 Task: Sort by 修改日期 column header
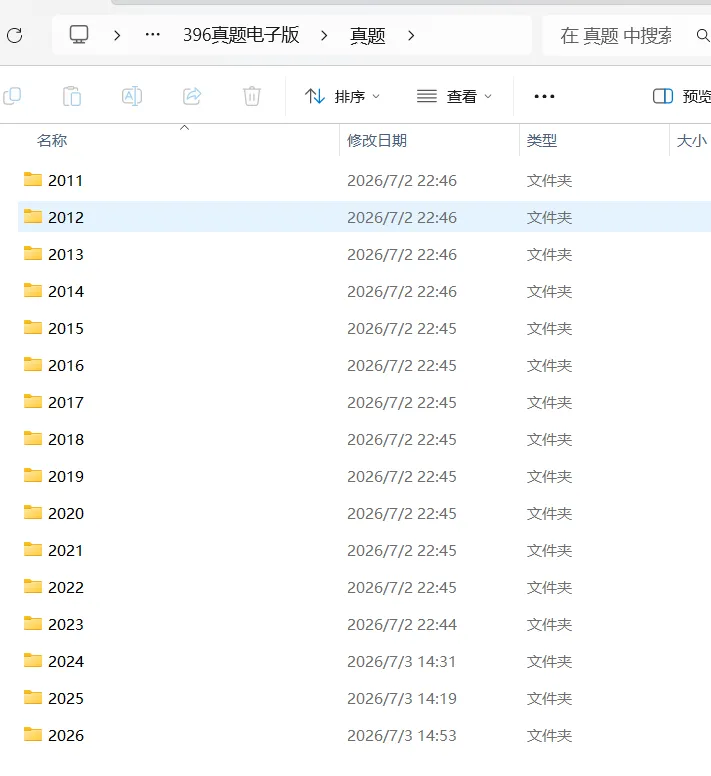coord(377,141)
